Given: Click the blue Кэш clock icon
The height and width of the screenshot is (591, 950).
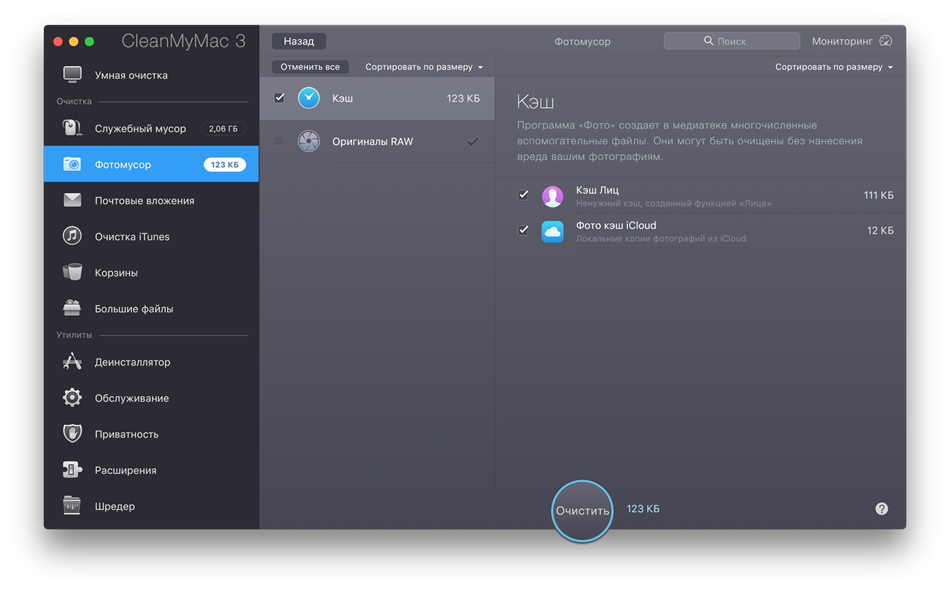Looking at the screenshot, I should point(308,98).
